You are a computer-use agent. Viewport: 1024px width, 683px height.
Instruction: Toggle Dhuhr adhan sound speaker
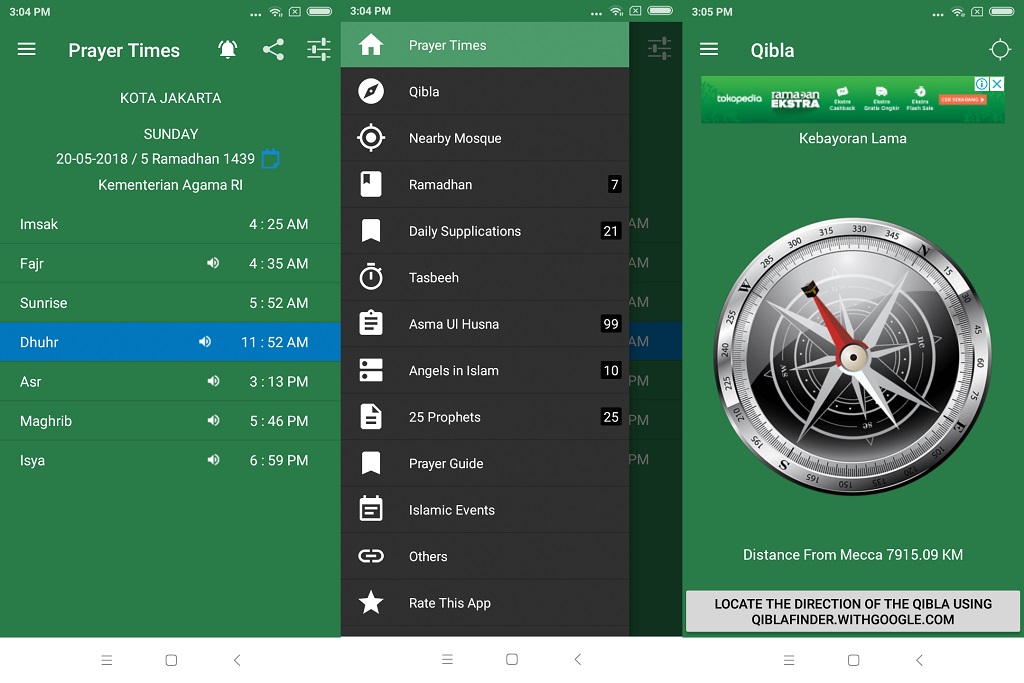(205, 342)
